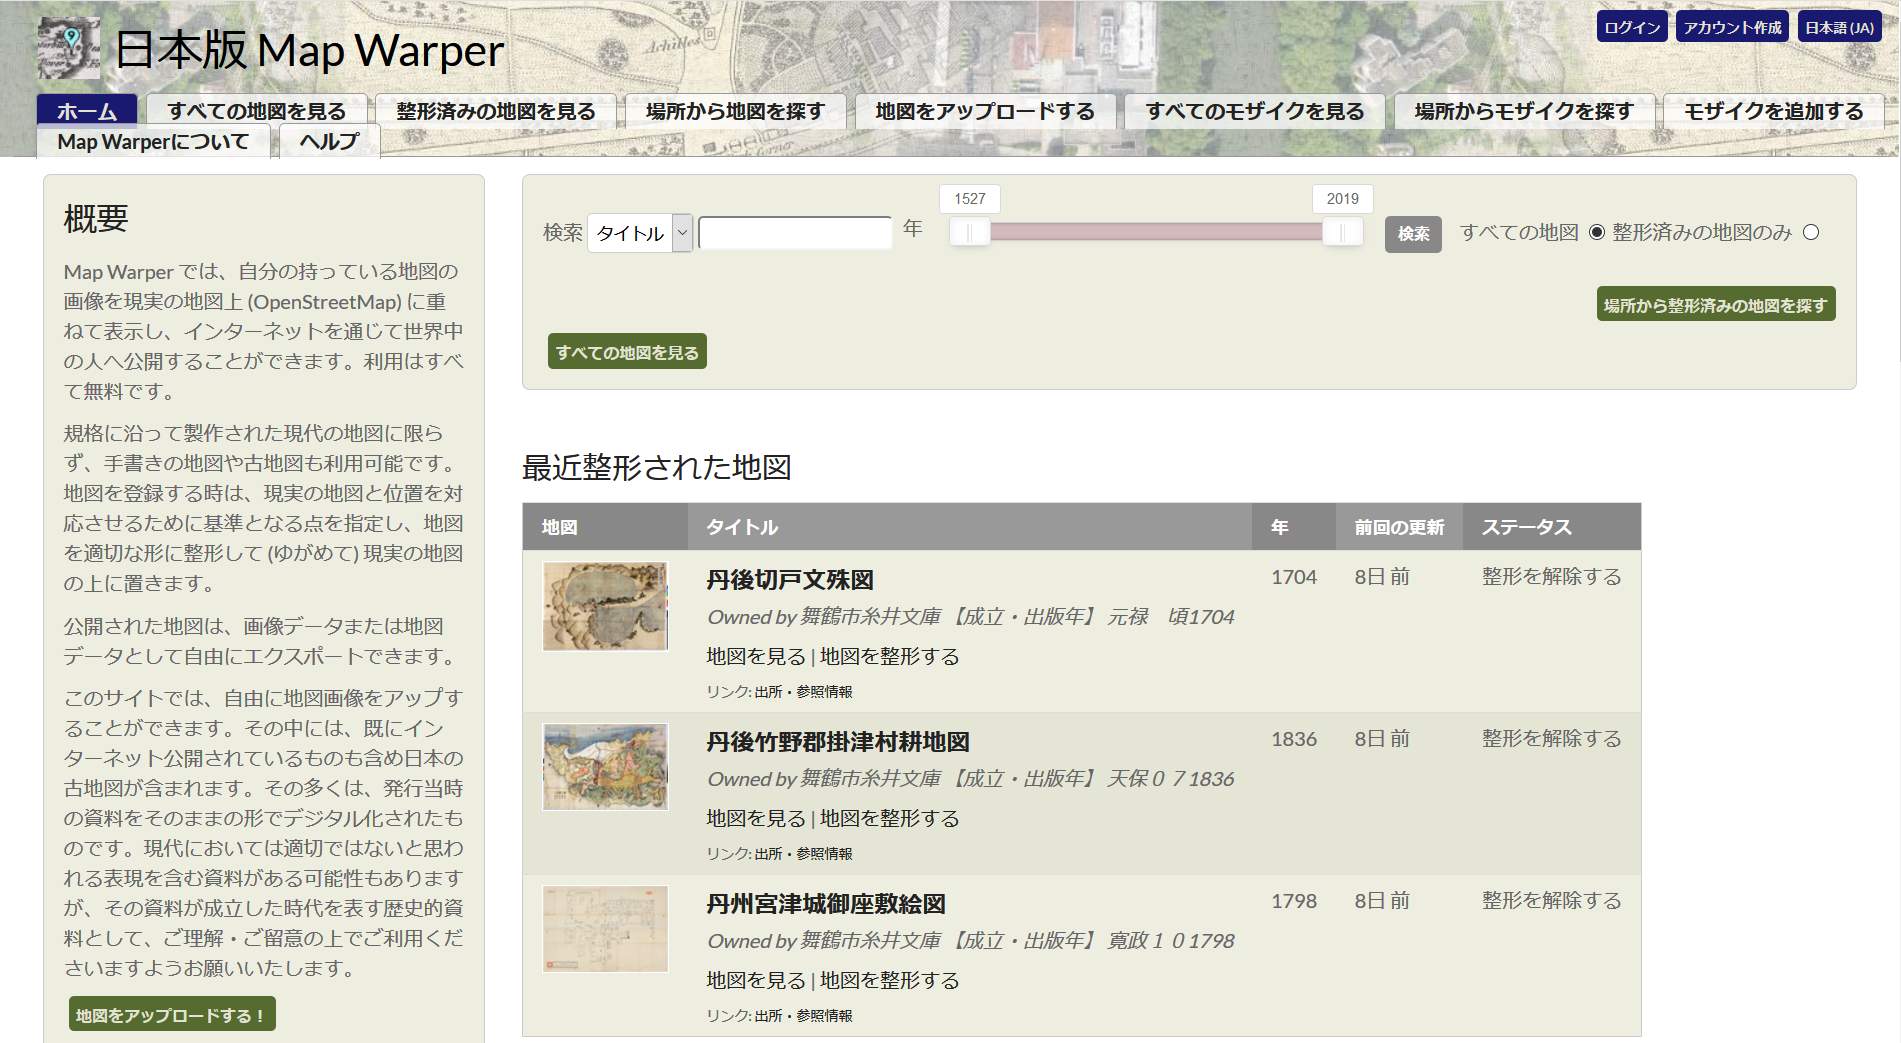
Task: Select the すべての地図 radio button
Action: pos(1596,232)
